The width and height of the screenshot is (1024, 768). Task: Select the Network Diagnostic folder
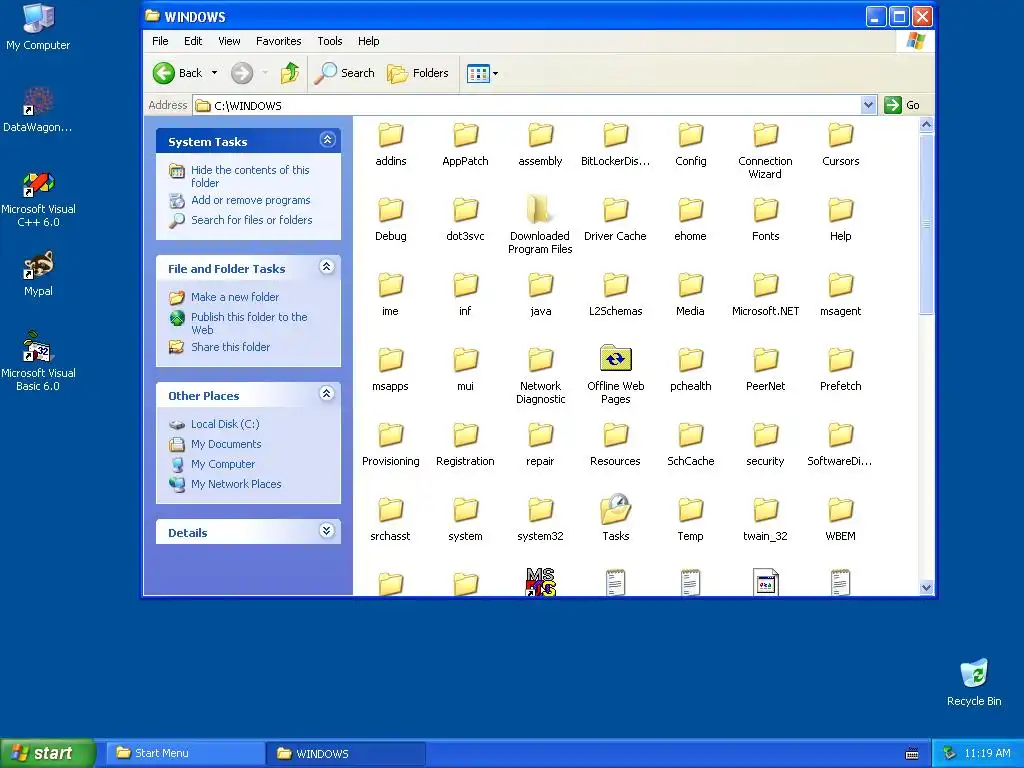point(540,374)
